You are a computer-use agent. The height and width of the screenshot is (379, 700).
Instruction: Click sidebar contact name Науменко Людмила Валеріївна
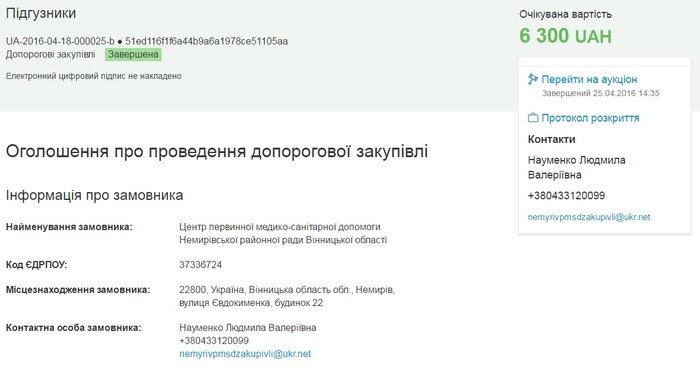tap(576, 167)
